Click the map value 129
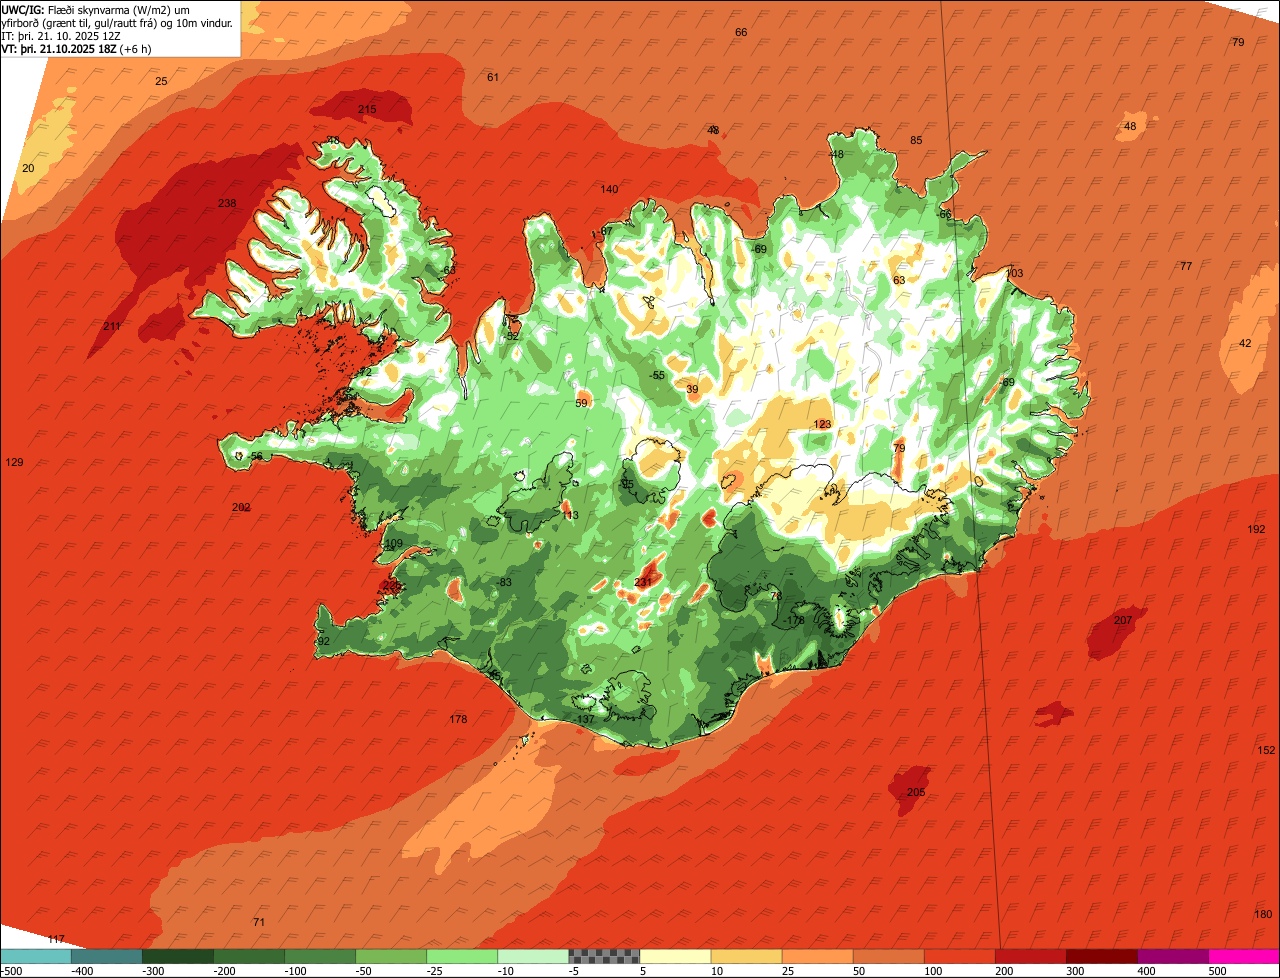The width and height of the screenshot is (1280, 978). 14,463
